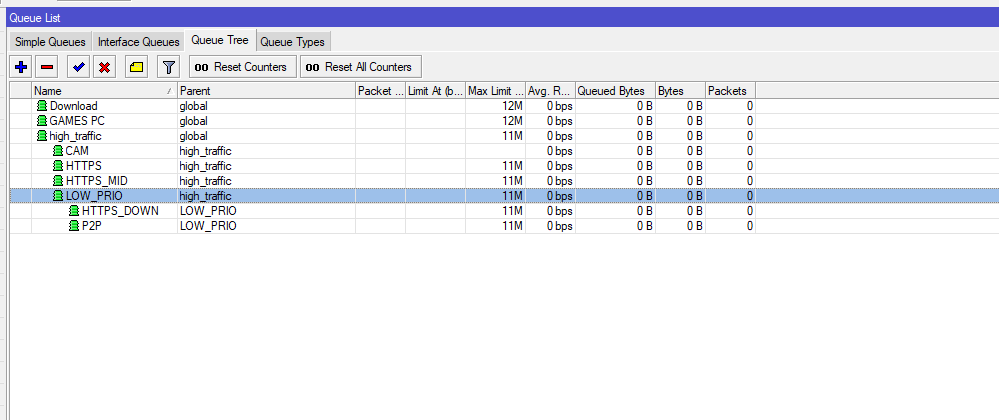
Task: Click the 12M max limit of GAMES PC
Action: (512, 121)
